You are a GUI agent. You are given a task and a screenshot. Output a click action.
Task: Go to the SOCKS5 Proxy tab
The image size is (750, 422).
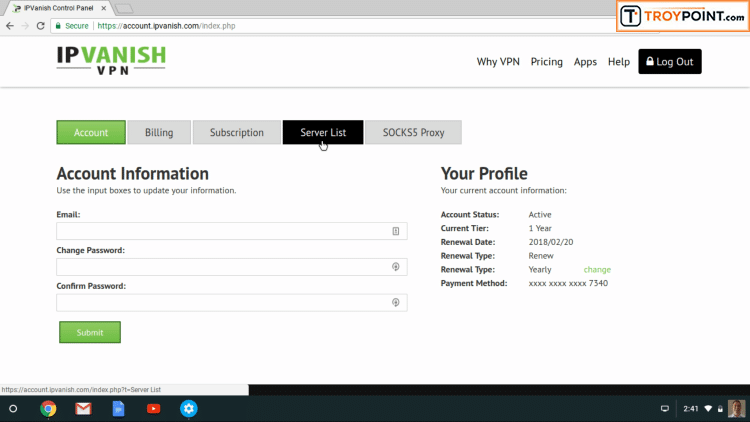413,132
